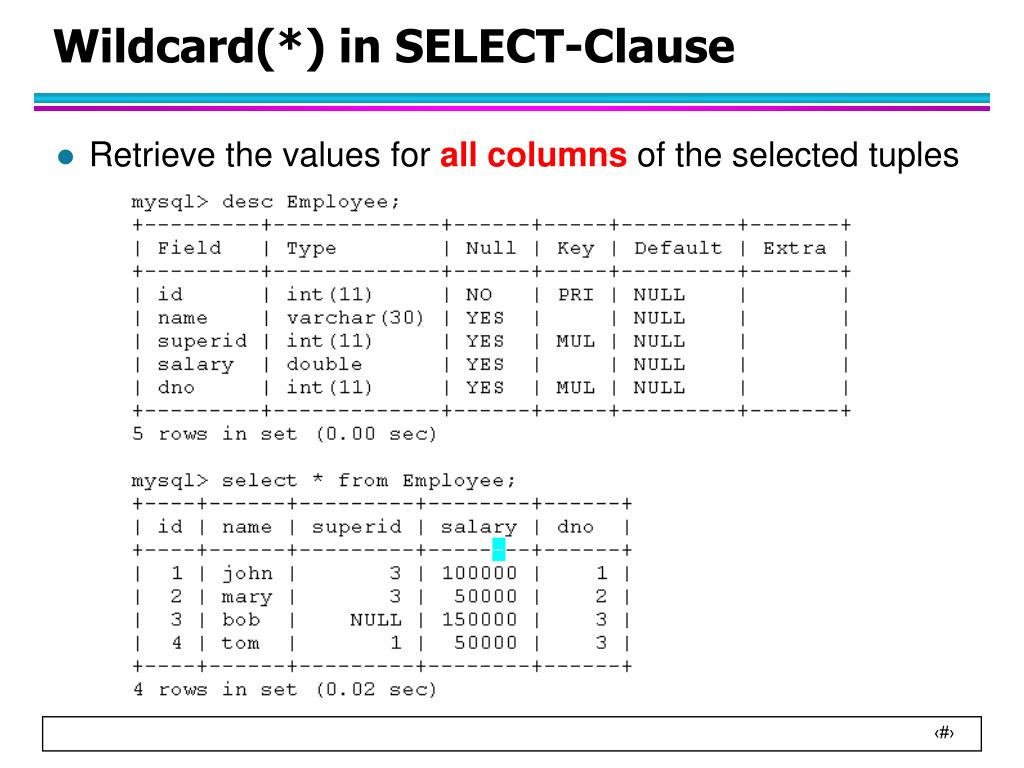Click the cyan highlighted cursor block under salary
Screen dimensions: 1024x768
[x=498, y=549]
